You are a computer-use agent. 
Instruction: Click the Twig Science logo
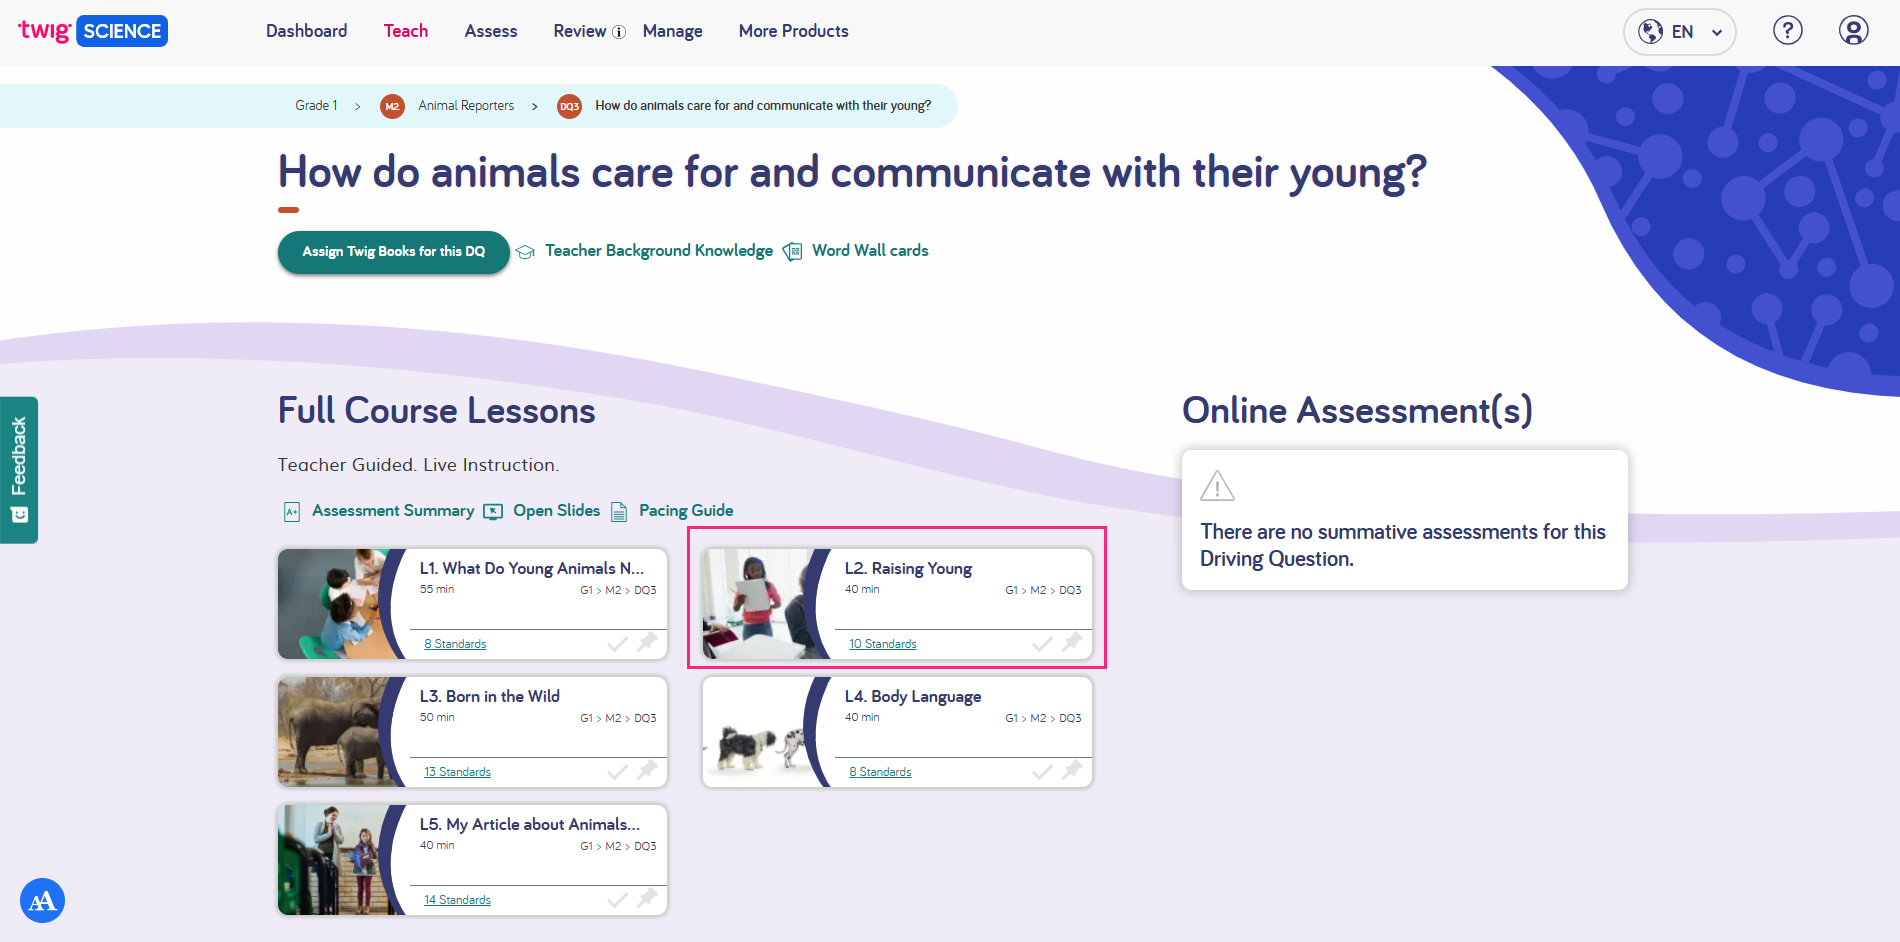[93, 31]
